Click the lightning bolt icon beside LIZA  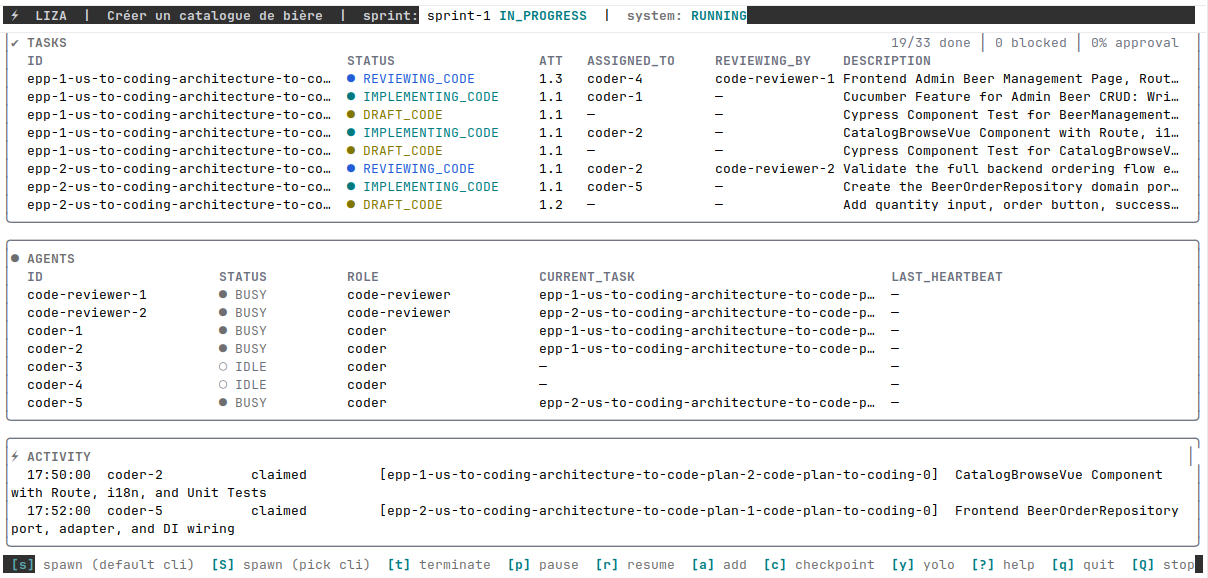(15, 16)
